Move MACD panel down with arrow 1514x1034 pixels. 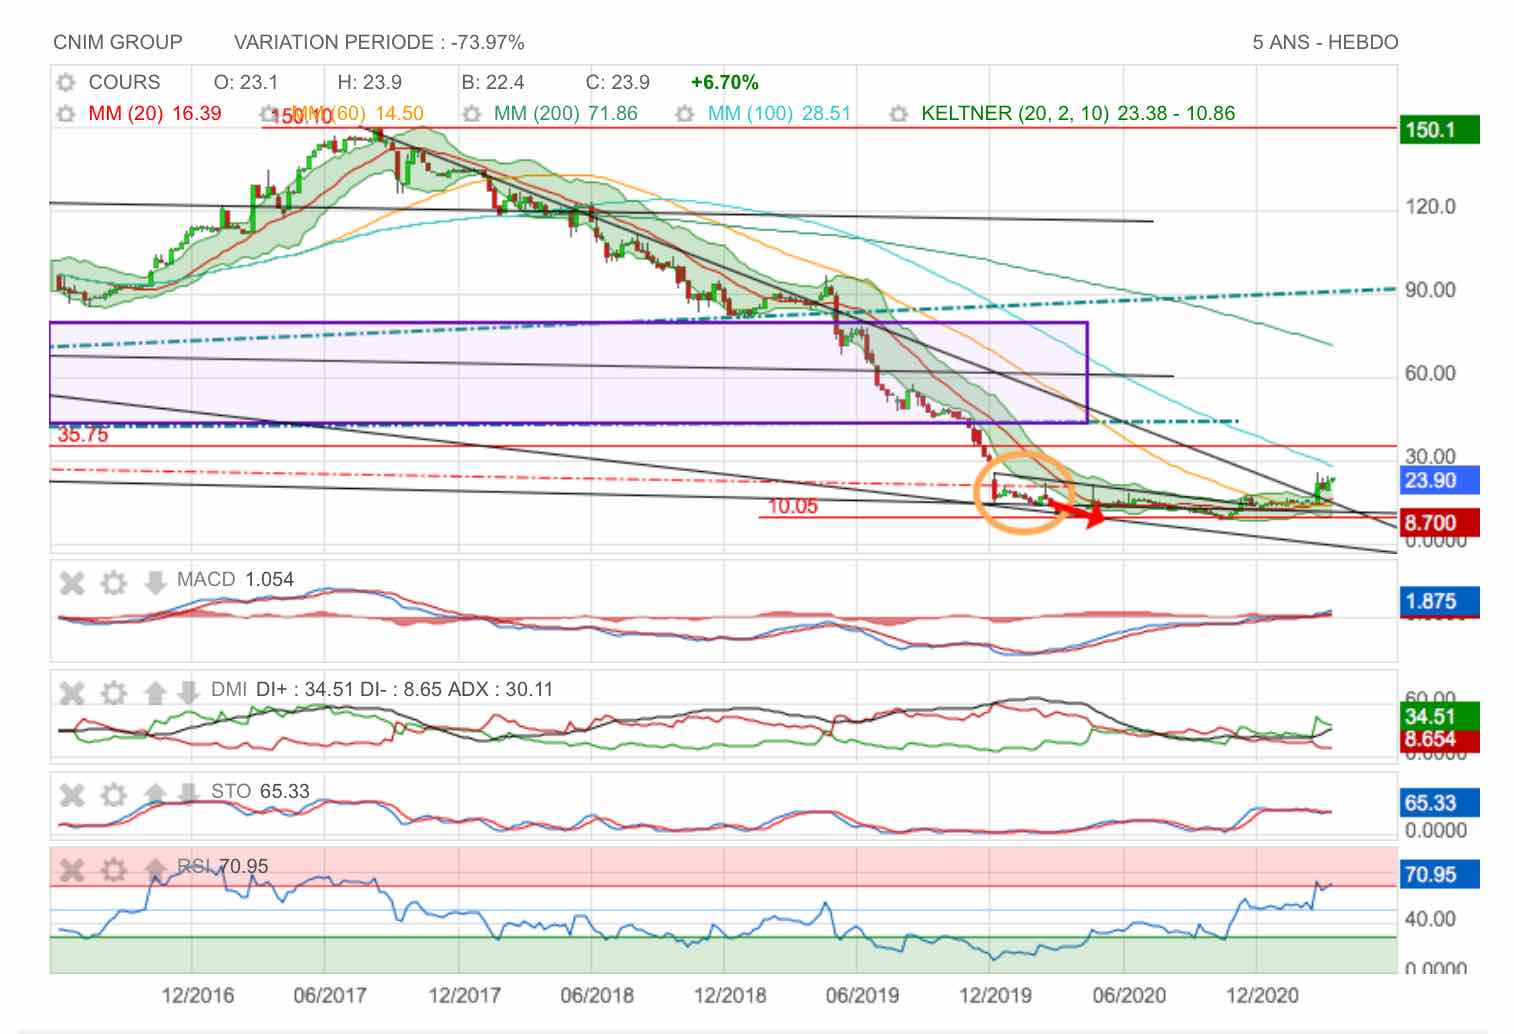(155, 582)
